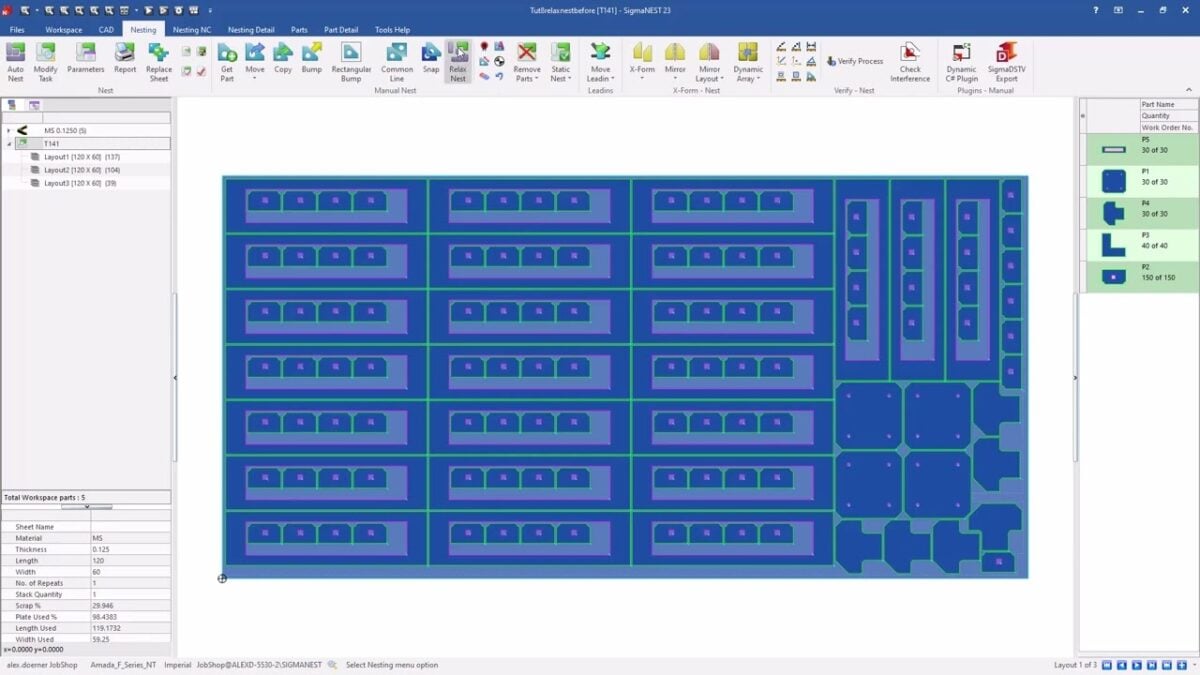
Task: Toggle the Verify Process option
Action: [855, 59]
